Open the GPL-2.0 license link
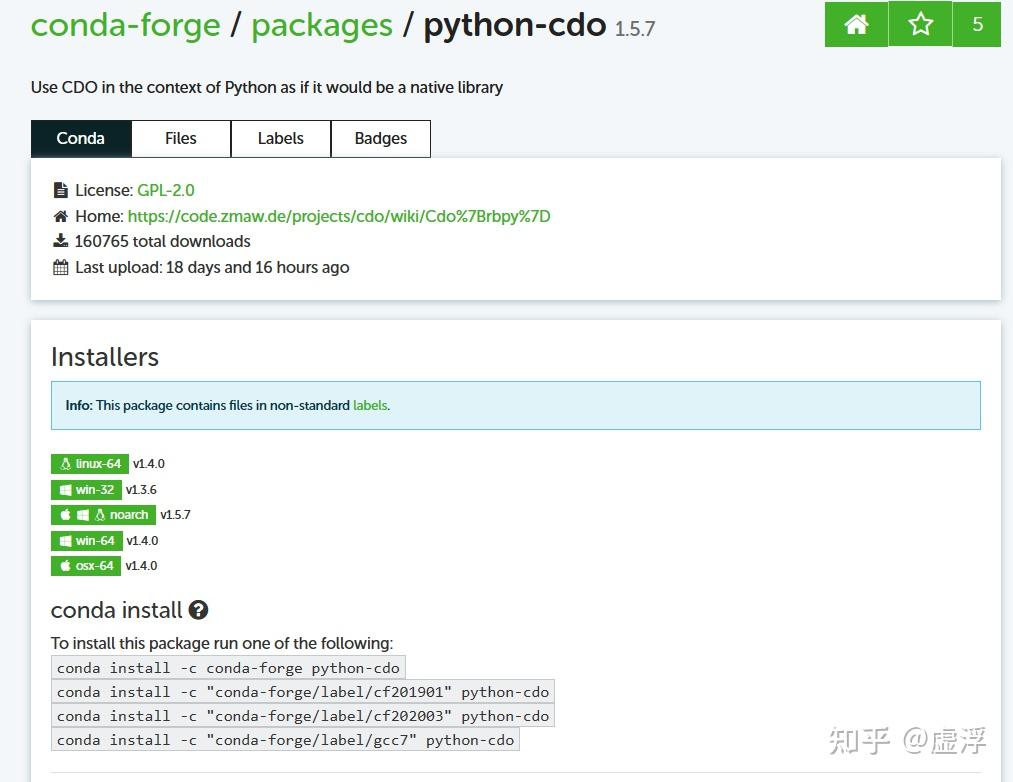This screenshot has width=1013, height=782. pyautogui.click(x=166, y=189)
